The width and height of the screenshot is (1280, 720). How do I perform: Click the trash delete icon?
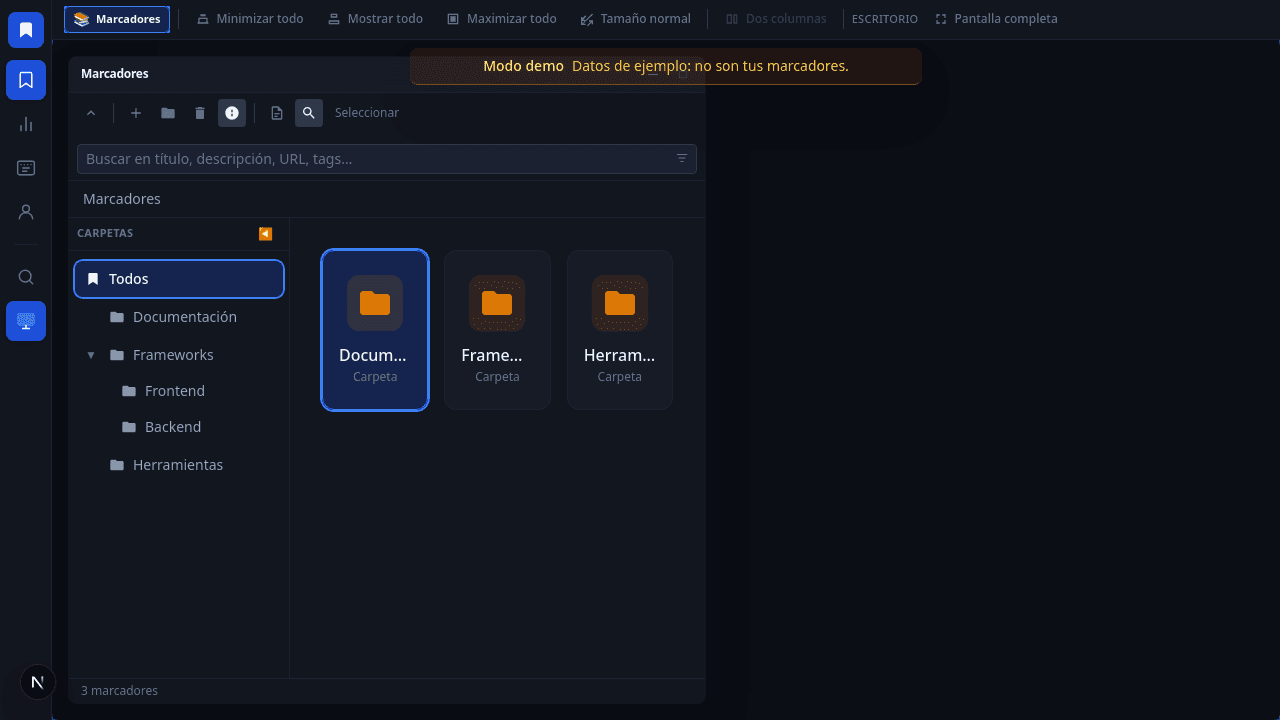pos(200,113)
